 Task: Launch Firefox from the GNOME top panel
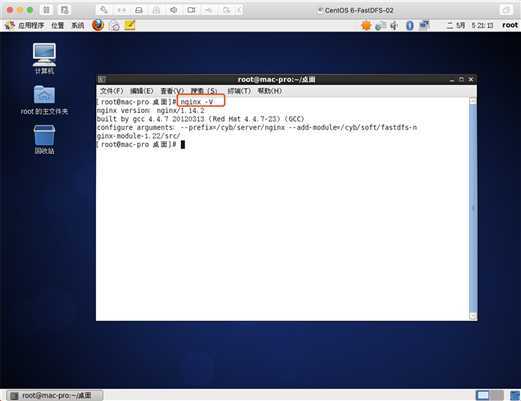[x=98, y=25]
